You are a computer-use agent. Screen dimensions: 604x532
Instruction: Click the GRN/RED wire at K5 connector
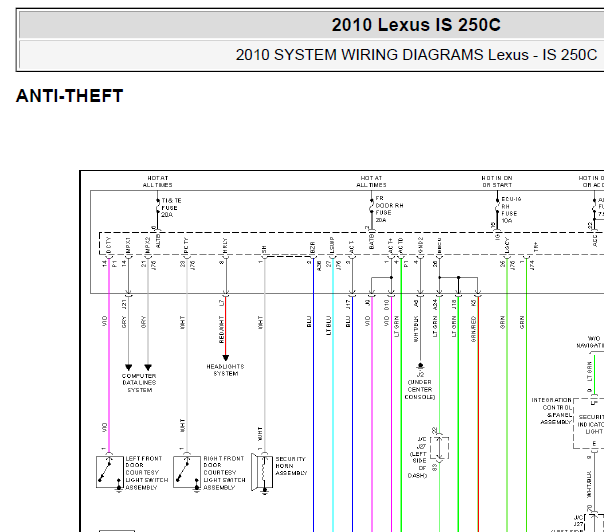(x=478, y=414)
